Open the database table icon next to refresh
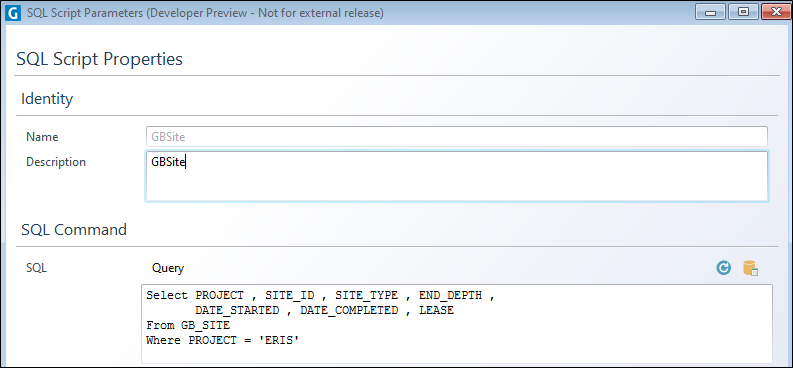The height and width of the screenshot is (368, 793). click(x=750, y=268)
